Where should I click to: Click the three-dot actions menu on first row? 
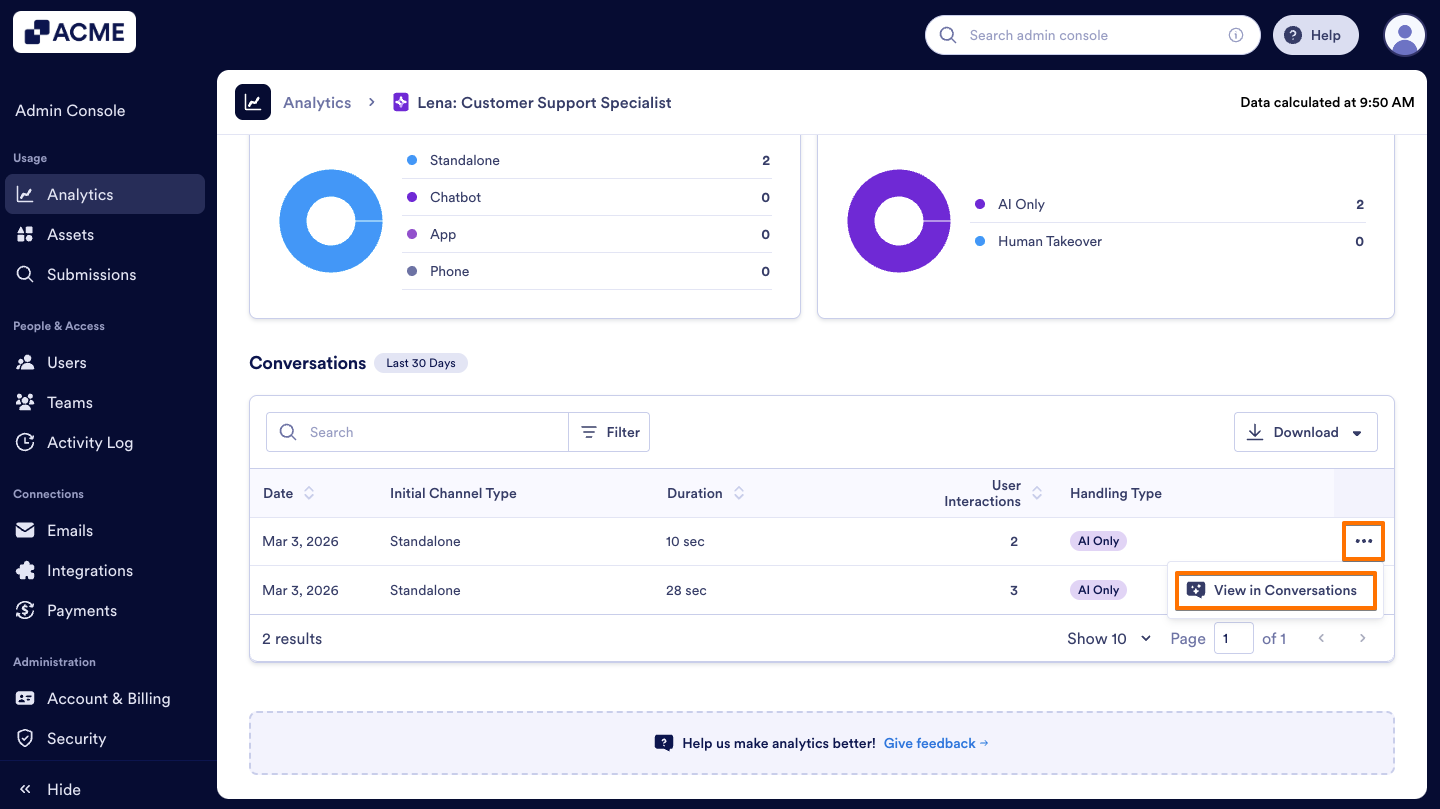pos(1363,540)
